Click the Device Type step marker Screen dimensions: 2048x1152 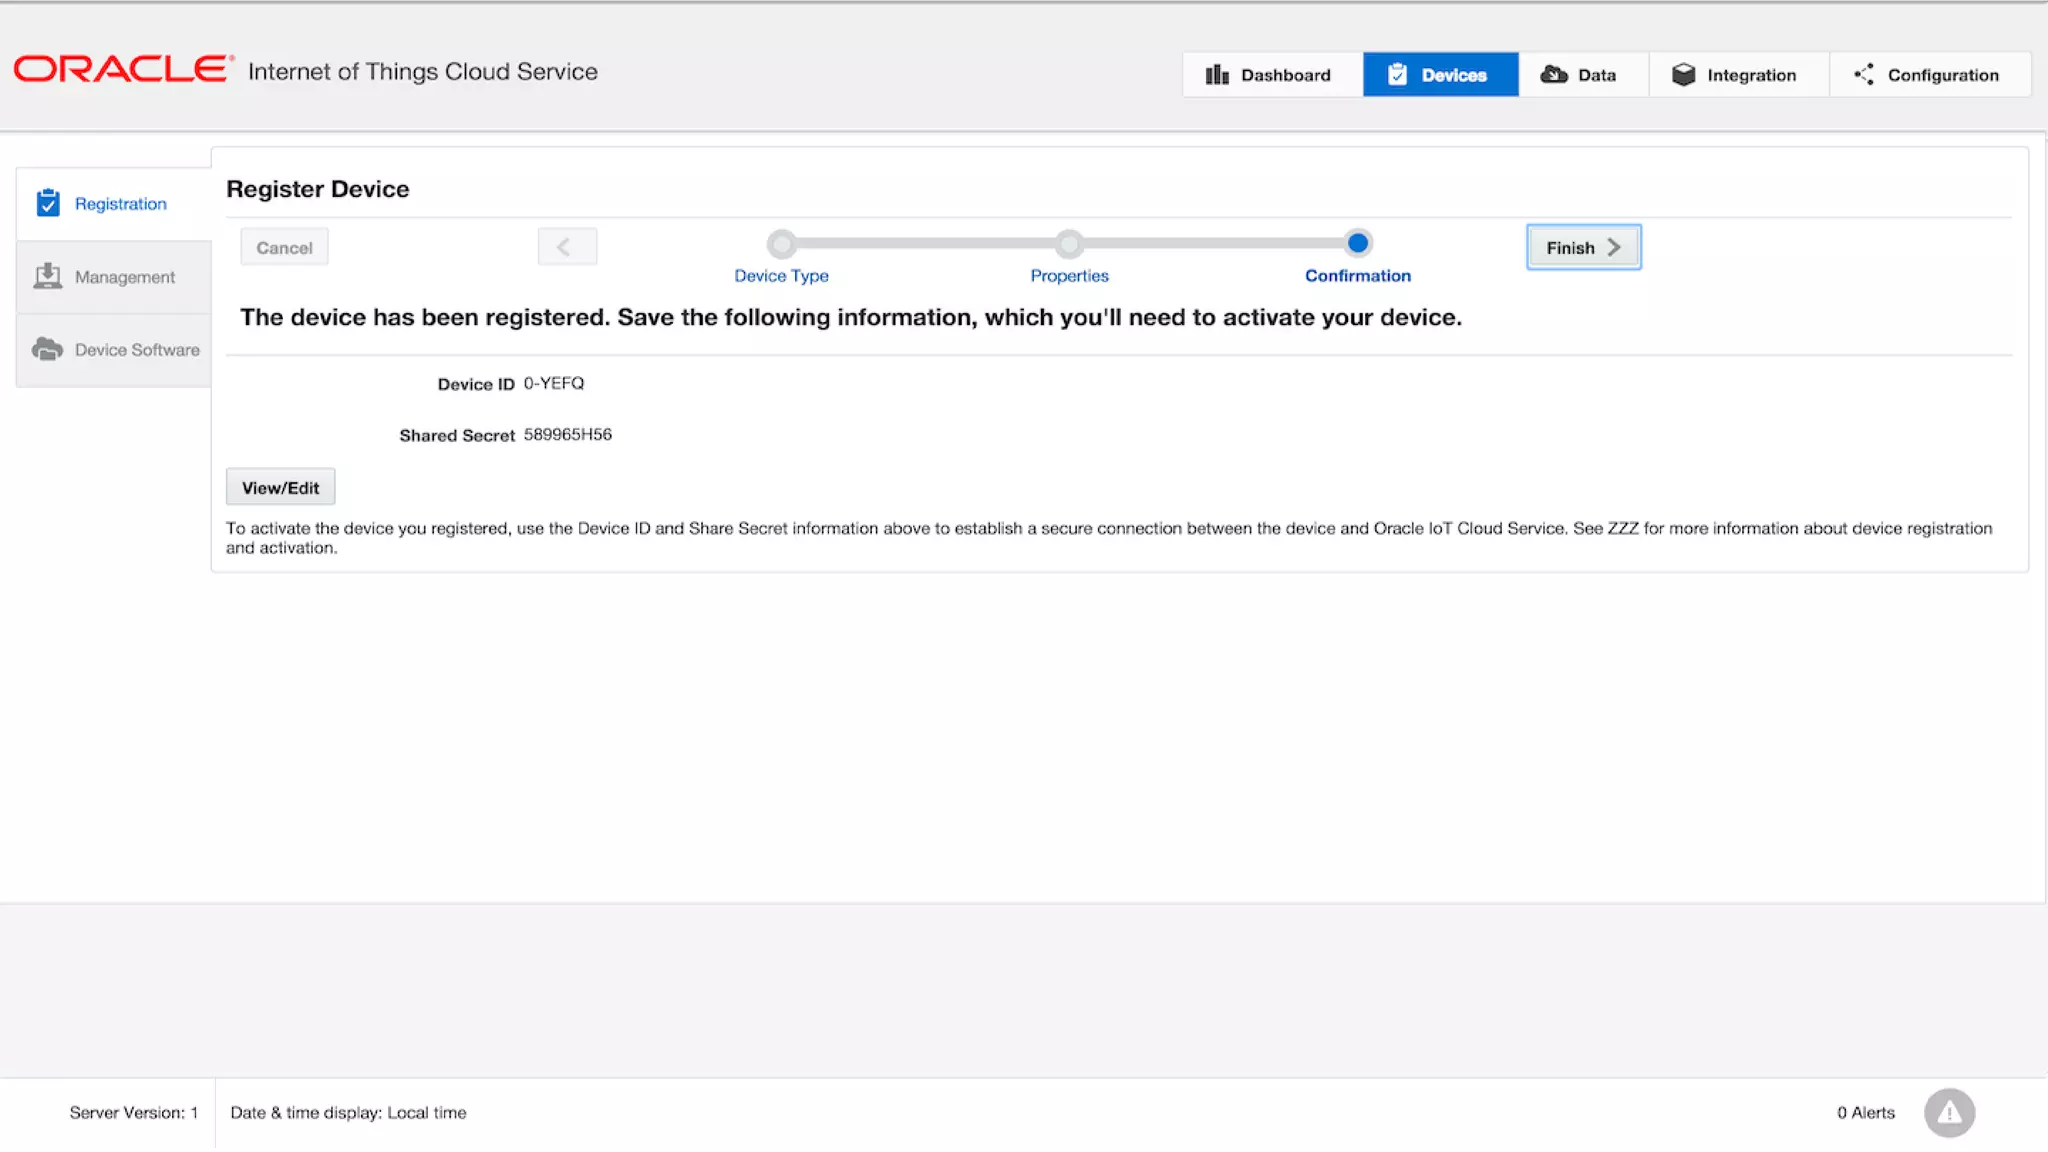point(781,243)
